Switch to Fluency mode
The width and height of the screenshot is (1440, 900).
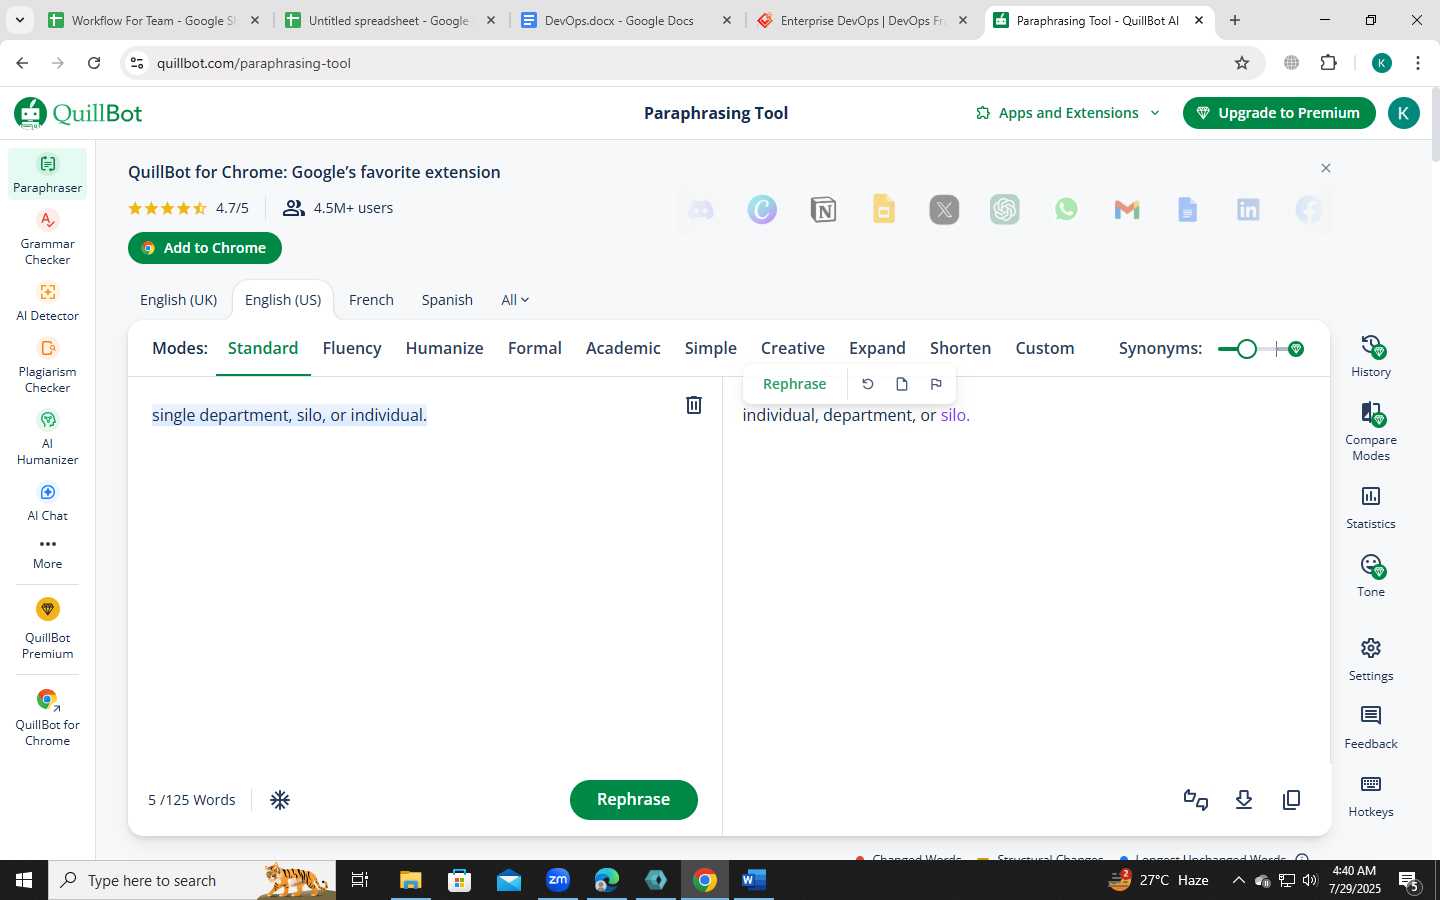tap(352, 348)
